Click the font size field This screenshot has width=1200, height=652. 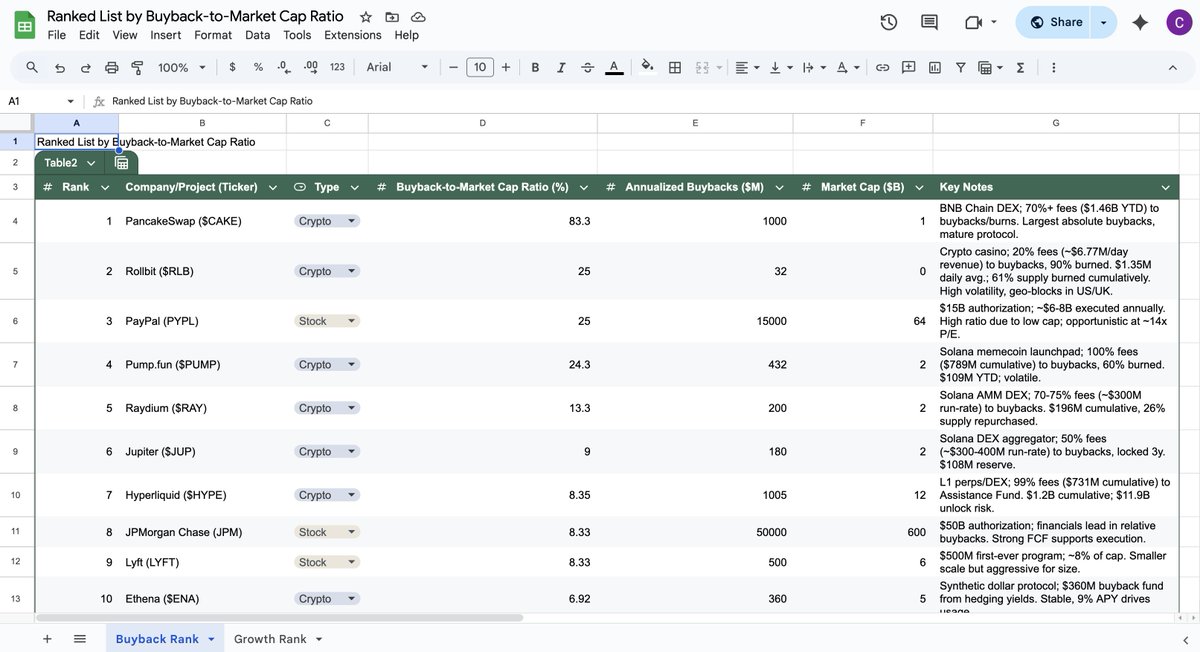(480, 67)
